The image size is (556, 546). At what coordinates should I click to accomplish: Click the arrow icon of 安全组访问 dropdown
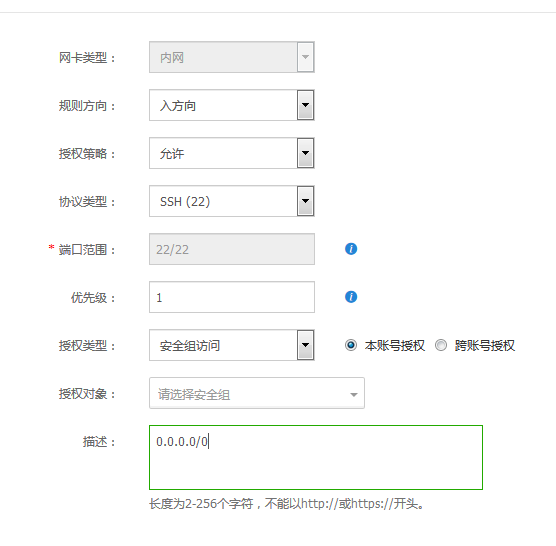click(305, 345)
